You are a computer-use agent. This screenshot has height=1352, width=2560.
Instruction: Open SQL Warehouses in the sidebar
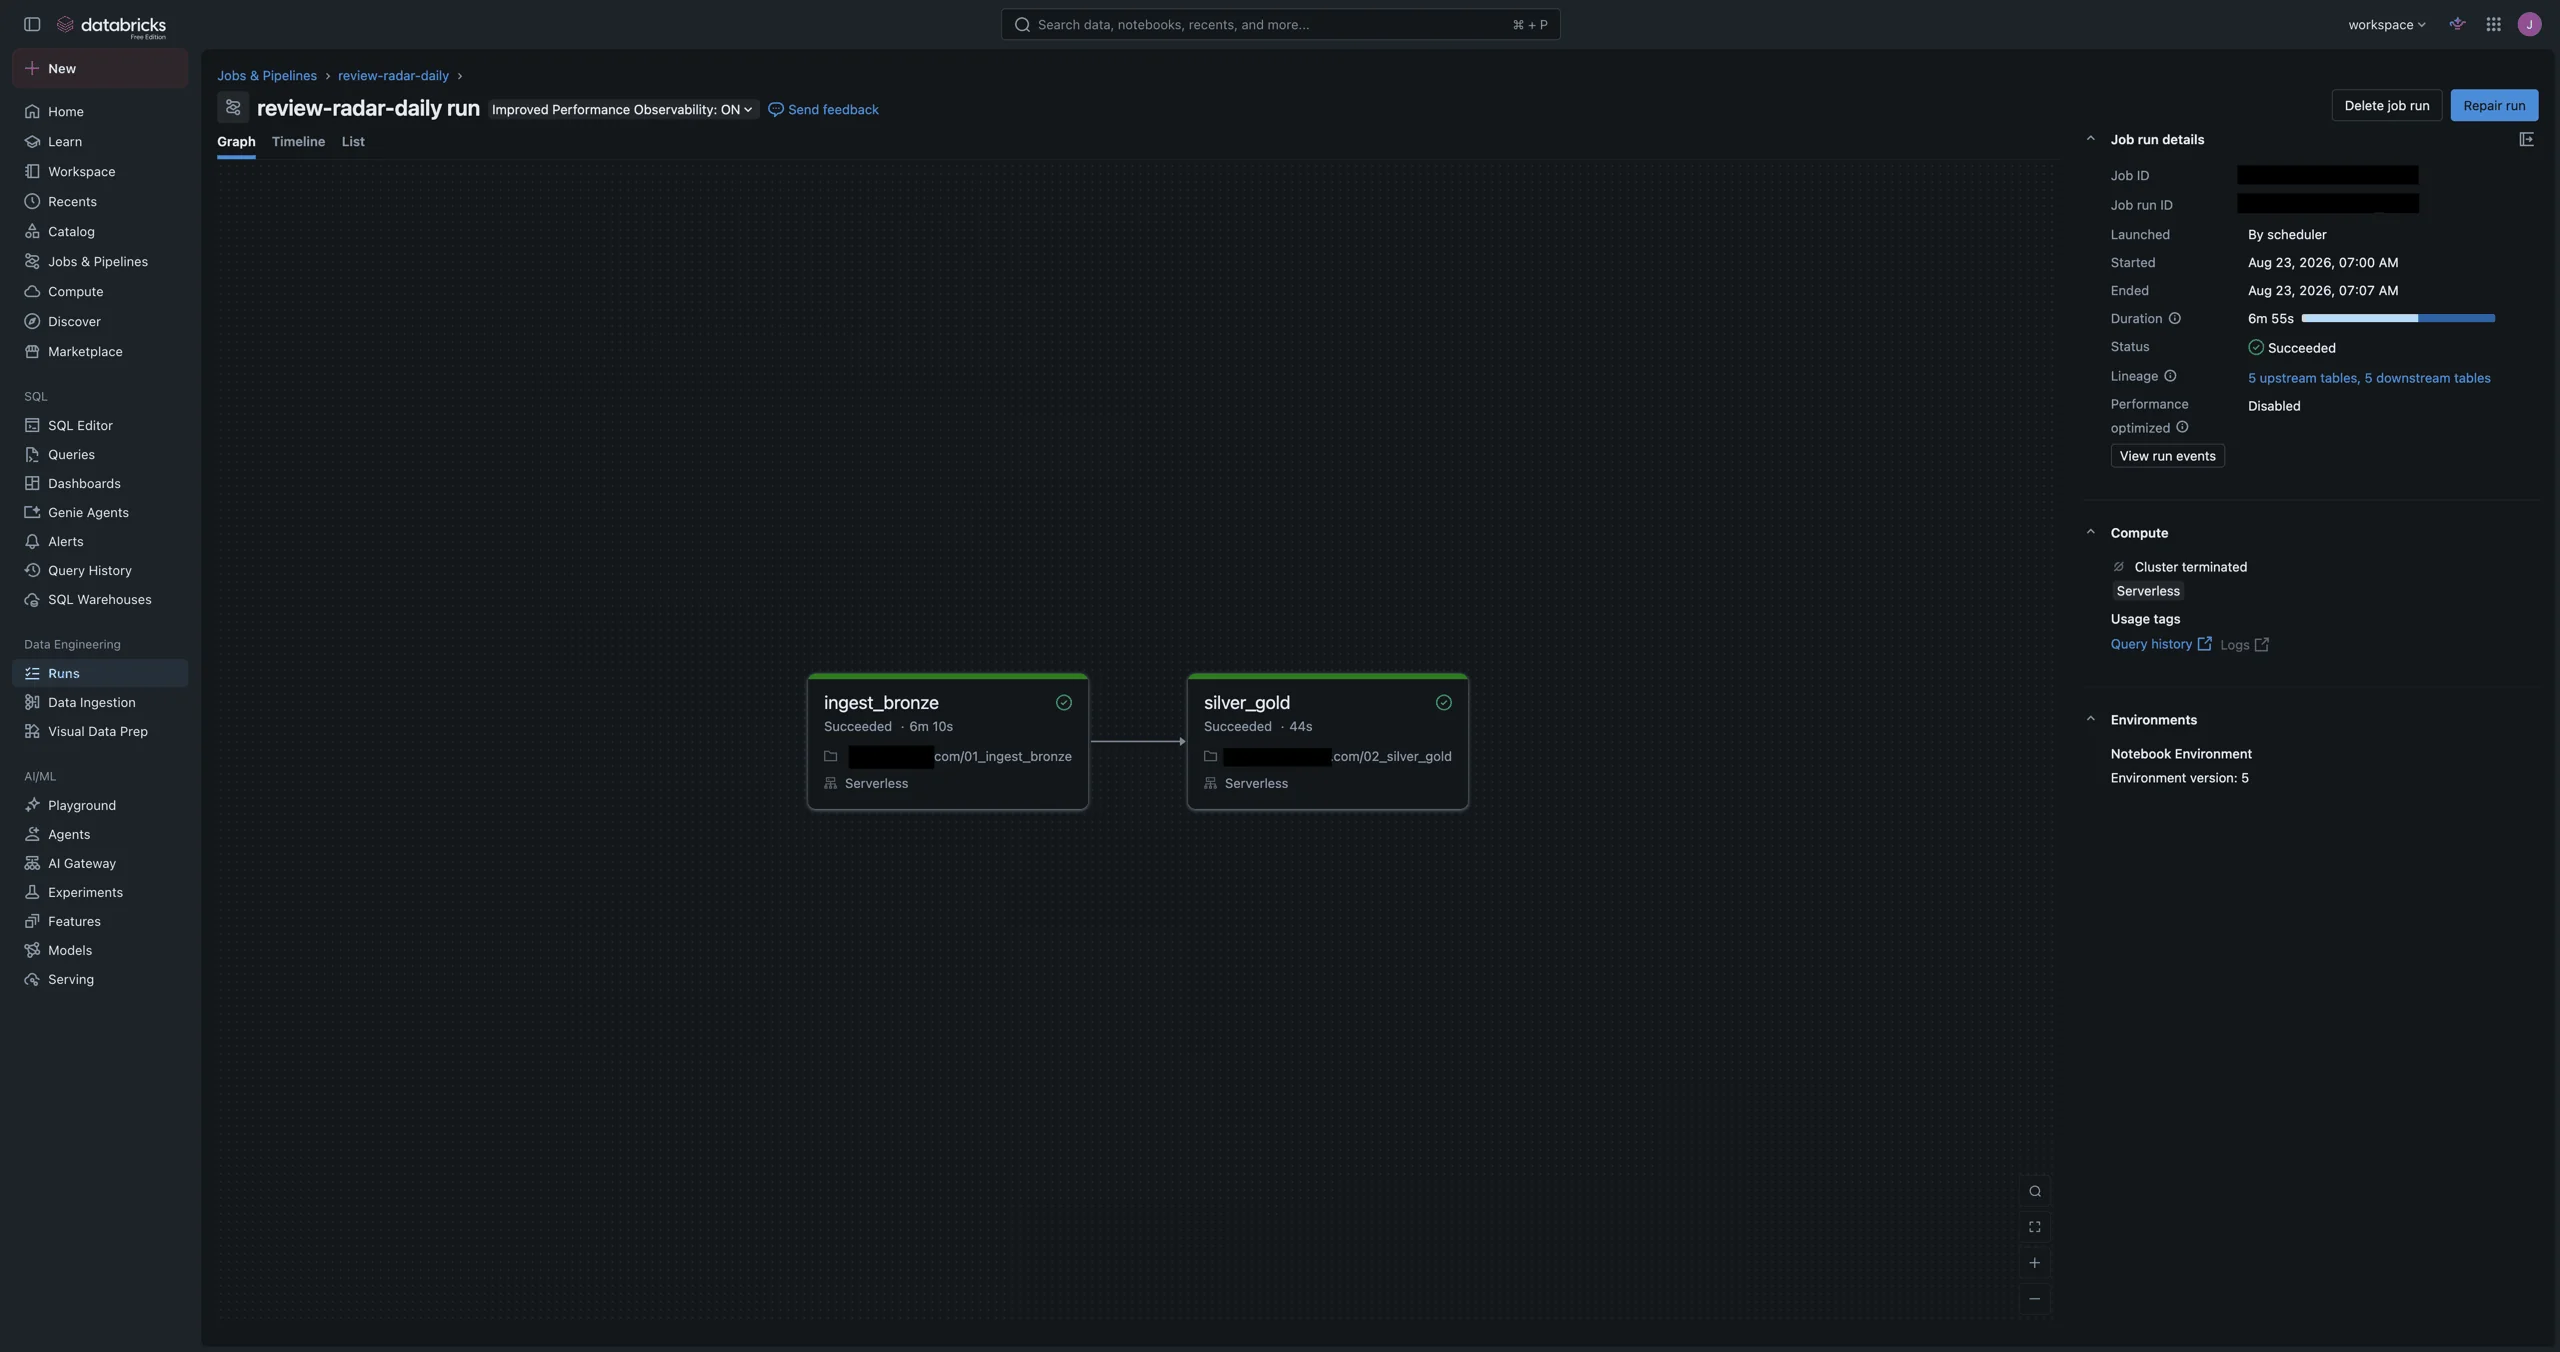pyautogui.click(x=100, y=599)
